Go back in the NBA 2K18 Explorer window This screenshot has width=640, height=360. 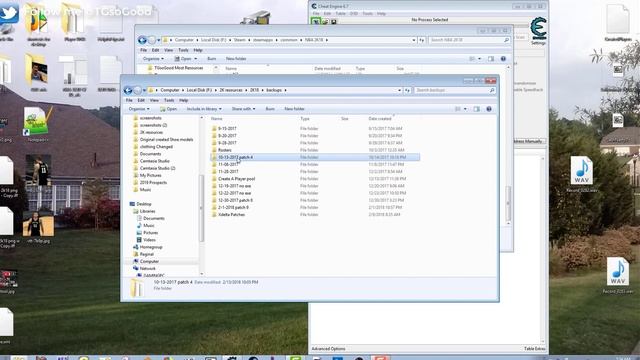click(x=142, y=40)
